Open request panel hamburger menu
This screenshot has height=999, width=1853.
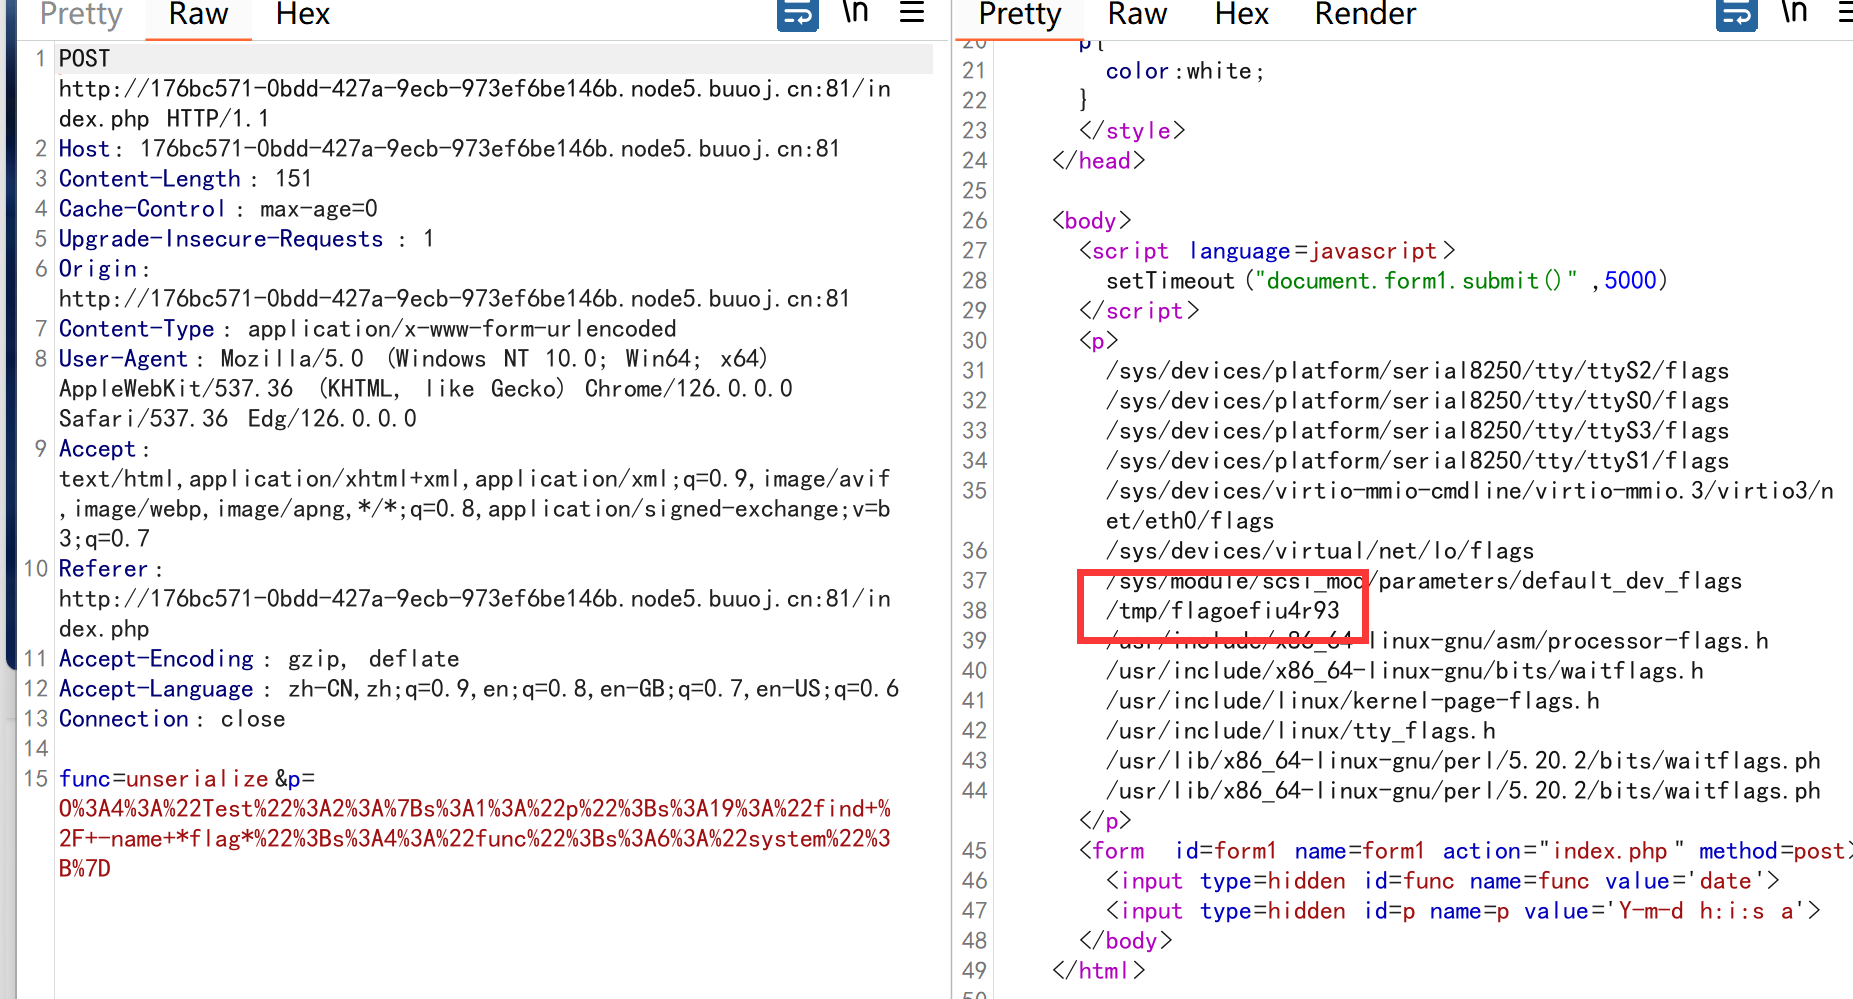tap(912, 13)
